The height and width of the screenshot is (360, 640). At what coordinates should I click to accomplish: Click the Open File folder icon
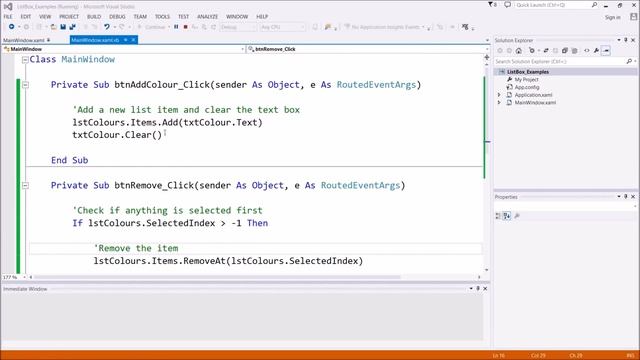(x=53, y=27)
